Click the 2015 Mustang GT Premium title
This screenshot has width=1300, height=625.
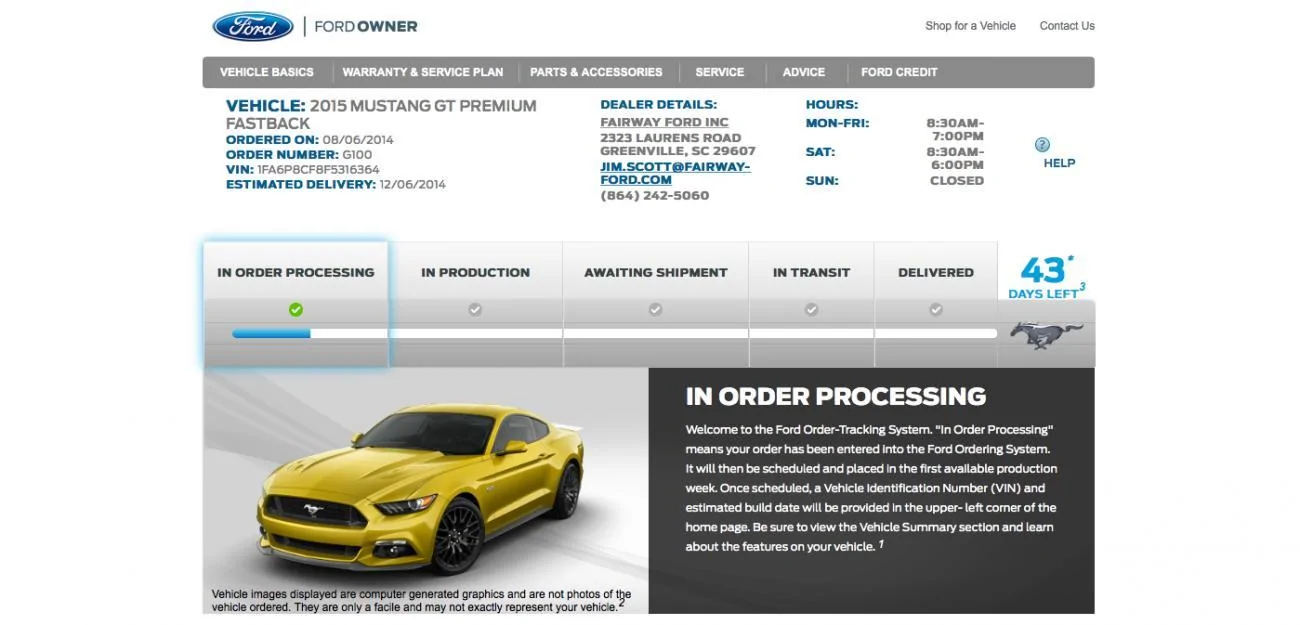381,114
